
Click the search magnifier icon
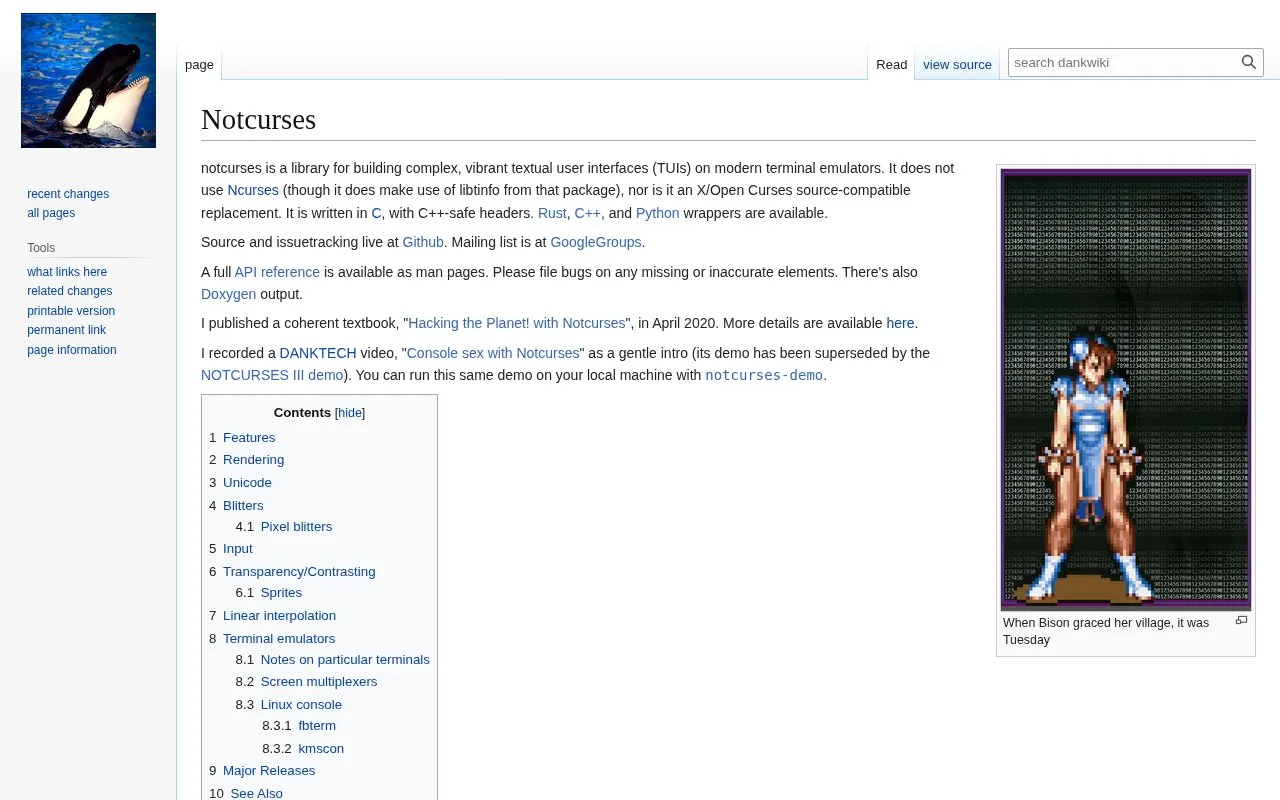click(x=1249, y=62)
